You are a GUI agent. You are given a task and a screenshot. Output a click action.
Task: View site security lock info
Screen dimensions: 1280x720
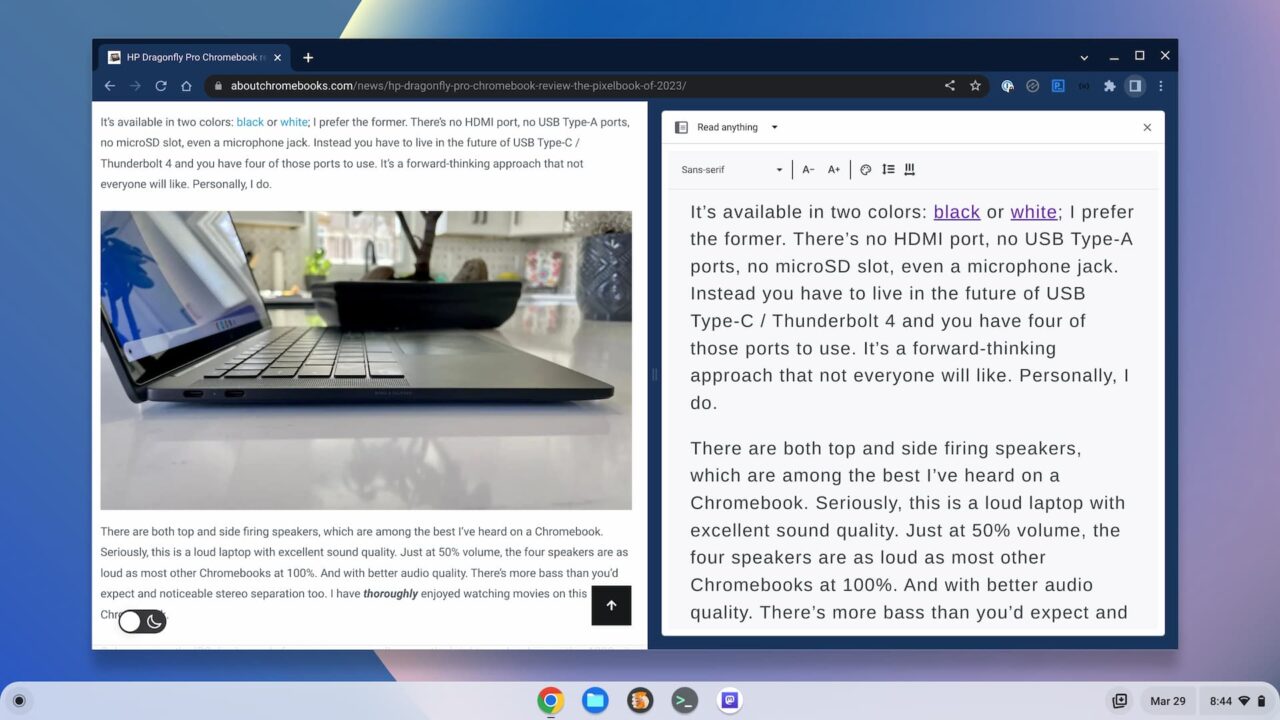[x=219, y=86]
